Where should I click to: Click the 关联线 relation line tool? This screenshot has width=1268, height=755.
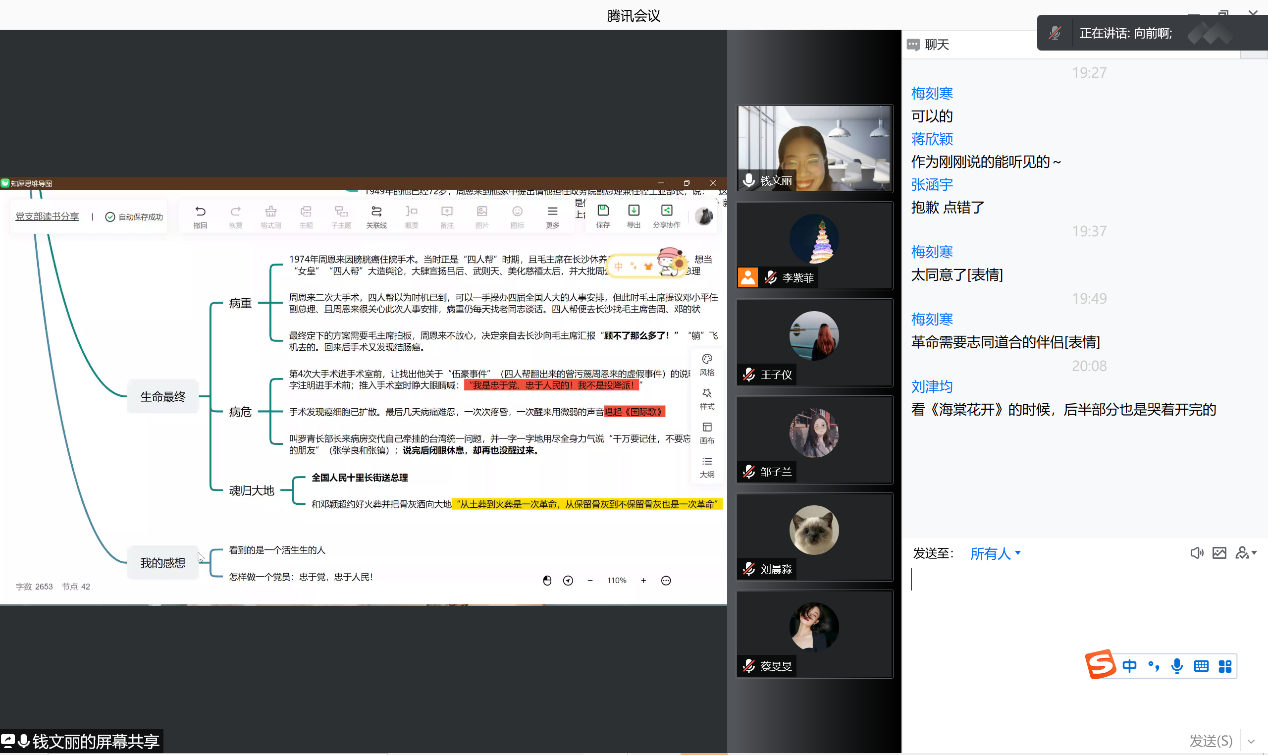click(376, 213)
